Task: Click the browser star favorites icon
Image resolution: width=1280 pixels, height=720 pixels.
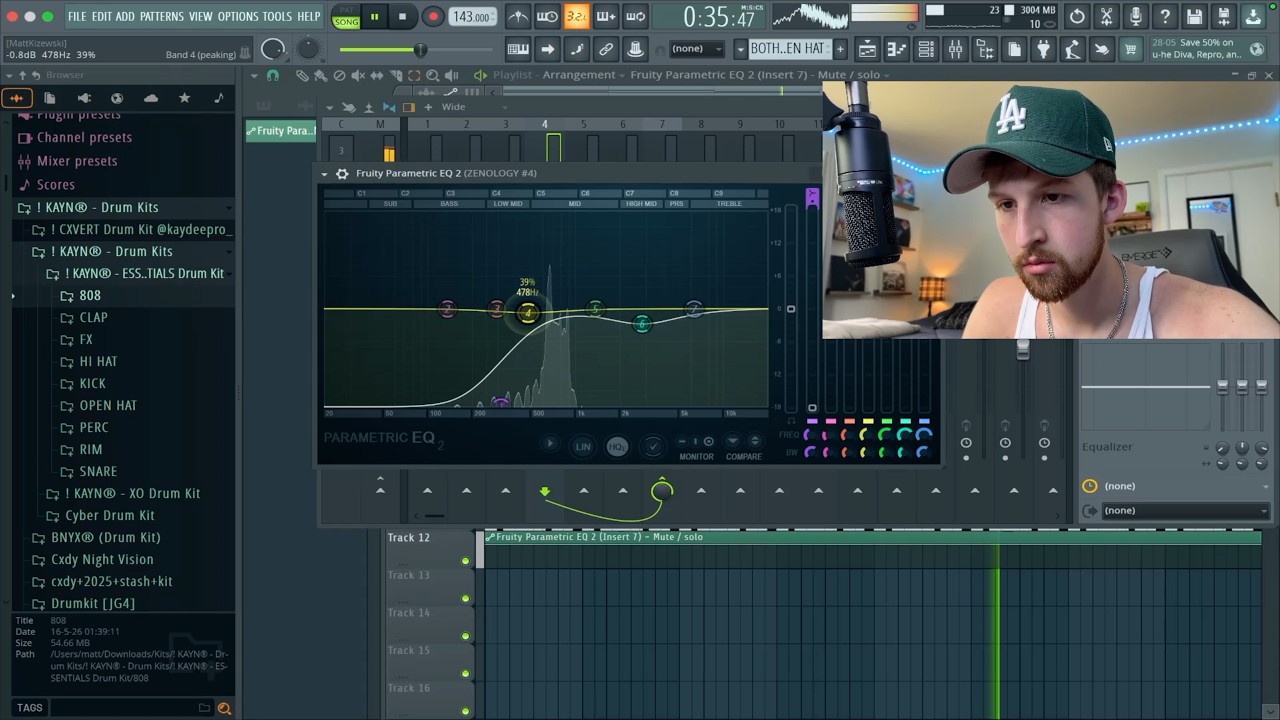Action: 184,98
